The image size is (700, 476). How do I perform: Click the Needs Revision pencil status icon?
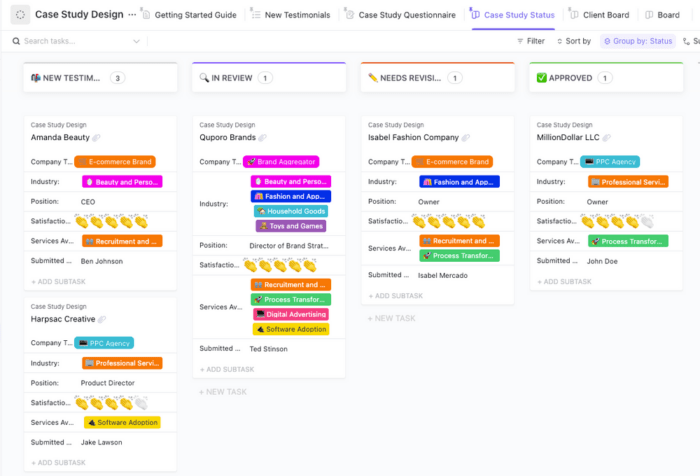(373, 78)
